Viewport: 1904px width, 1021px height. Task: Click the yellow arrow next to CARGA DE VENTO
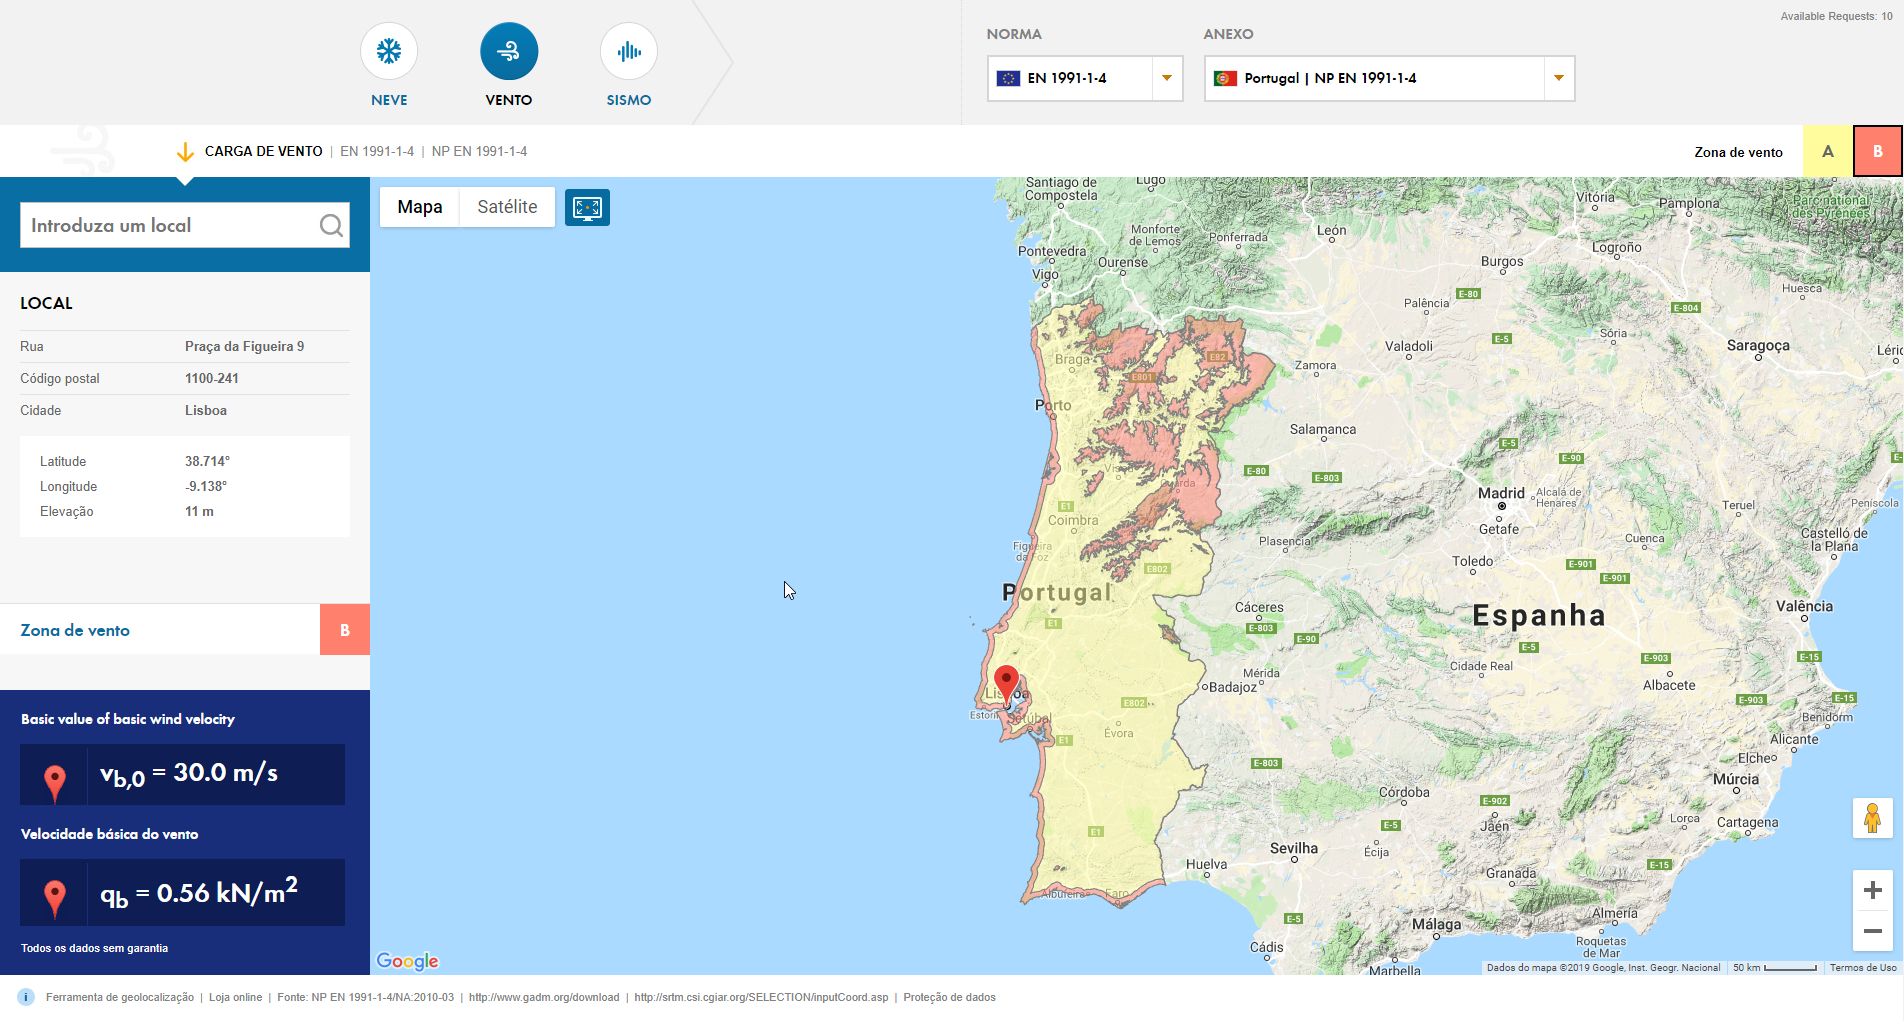coord(185,152)
